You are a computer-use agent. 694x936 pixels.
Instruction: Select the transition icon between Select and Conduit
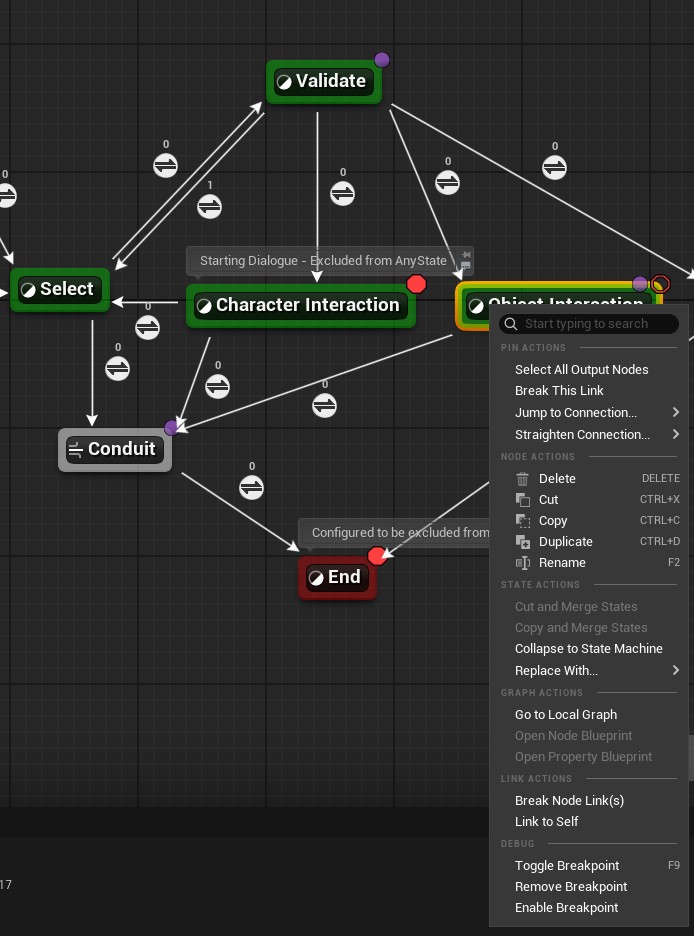[x=117, y=368]
